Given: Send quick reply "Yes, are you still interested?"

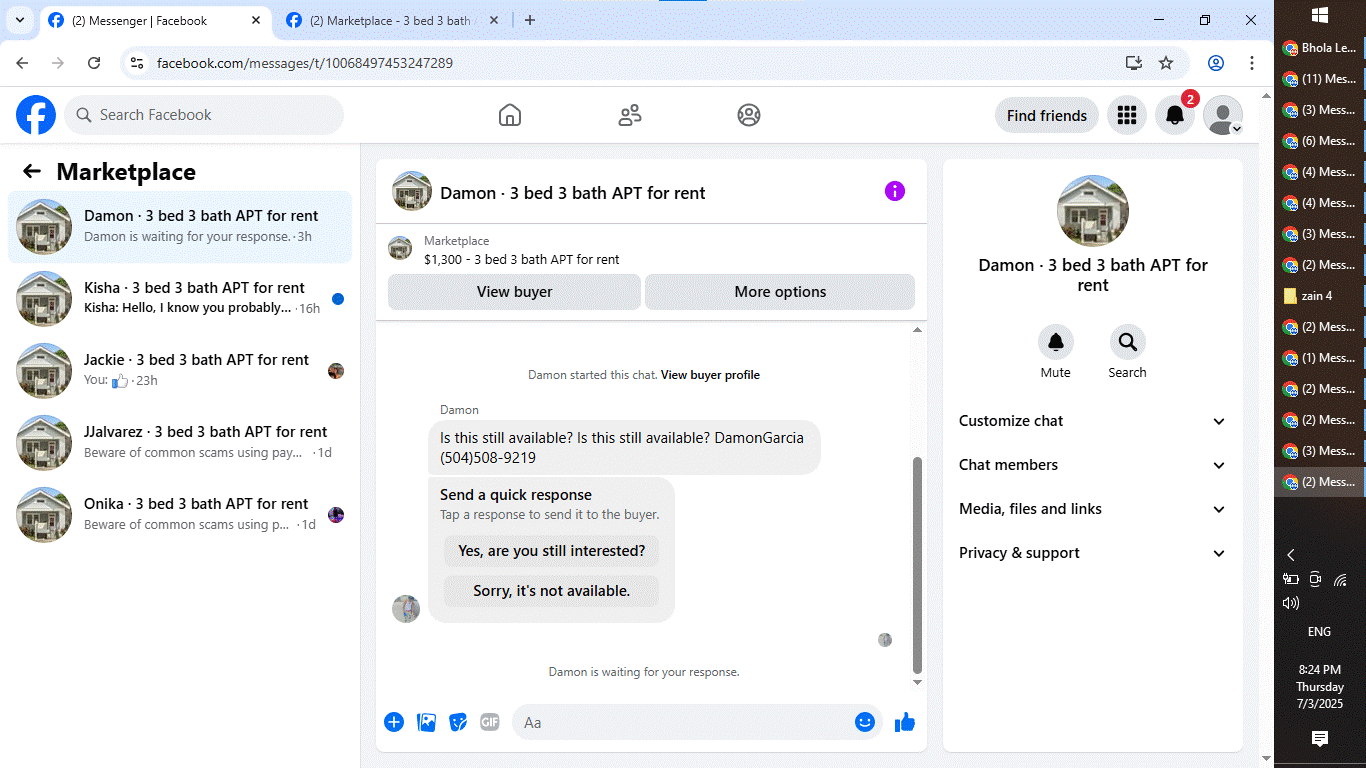Looking at the screenshot, I should pyautogui.click(x=551, y=551).
